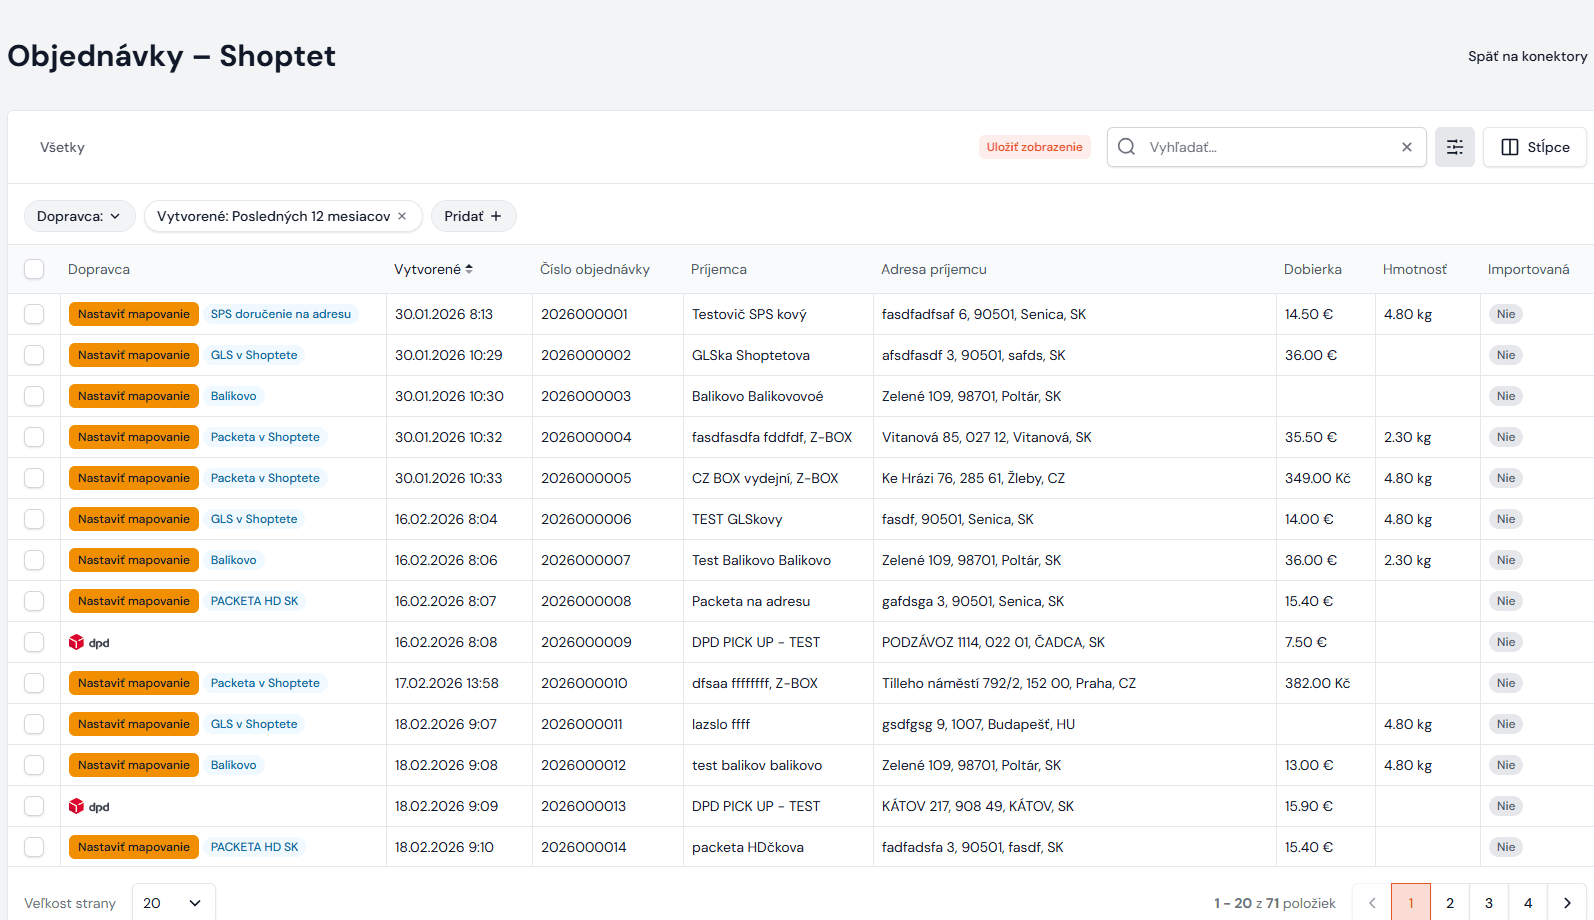Go to page 3
1594x920 pixels.
click(1488, 903)
